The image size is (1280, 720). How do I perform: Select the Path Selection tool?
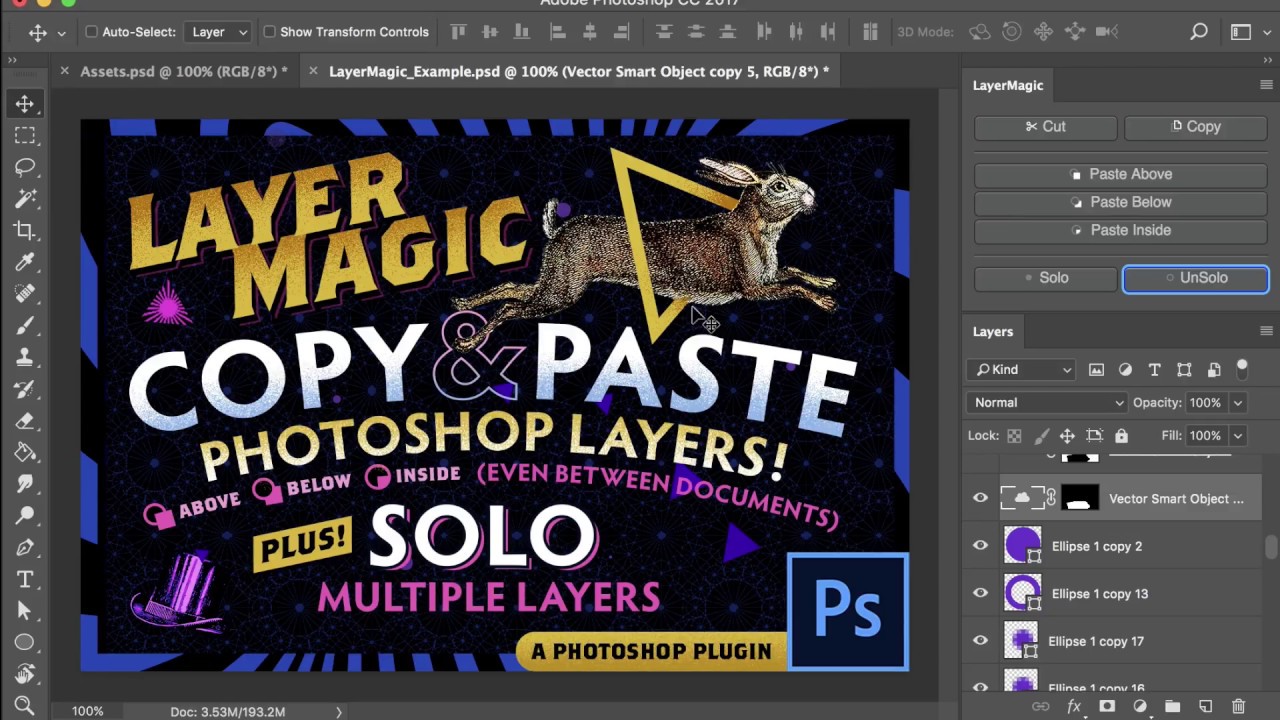(x=25, y=611)
